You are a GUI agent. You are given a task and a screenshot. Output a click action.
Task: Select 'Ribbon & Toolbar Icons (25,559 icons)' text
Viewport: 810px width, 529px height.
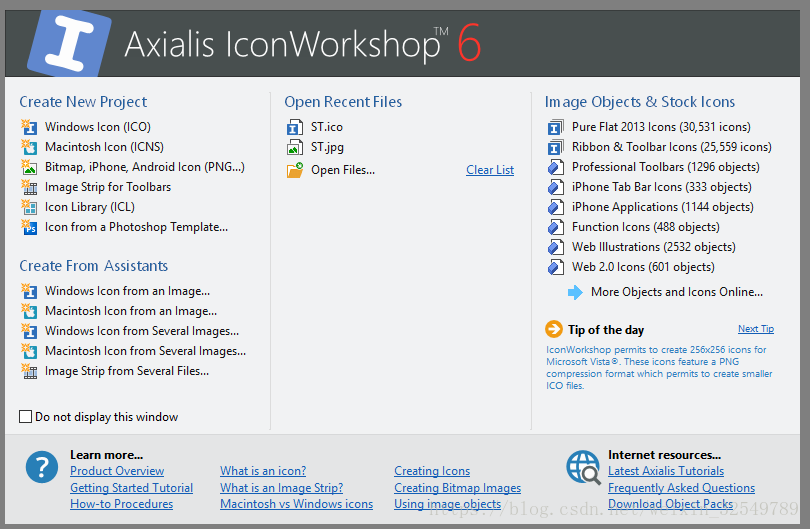(672, 147)
